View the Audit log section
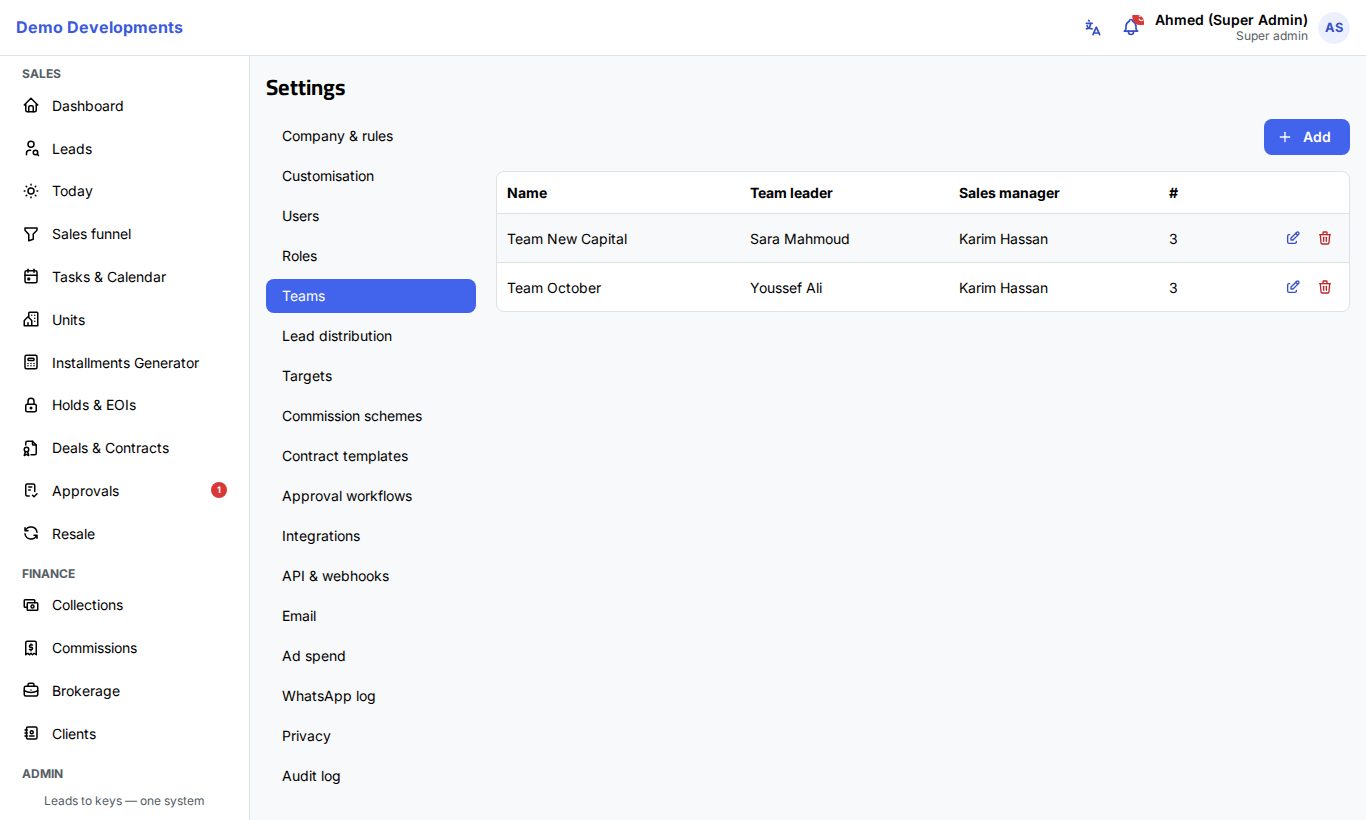The height and width of the screenshot is (820, 1366). [371, 776]
